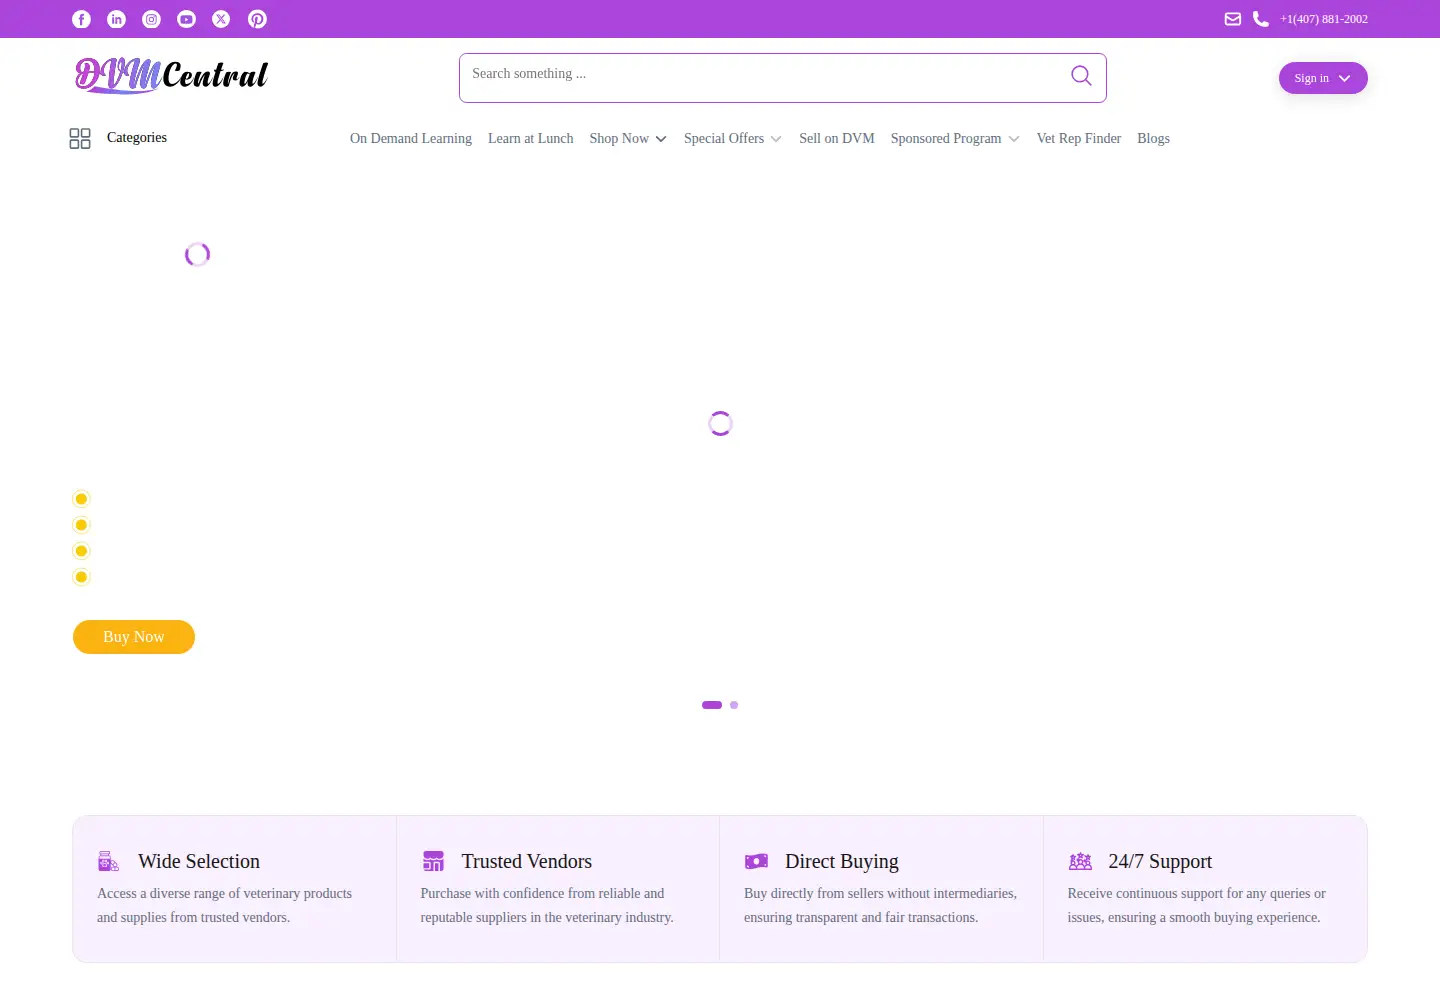
Task: Open the Vet Rep Finder
Action: [1079, 139]
